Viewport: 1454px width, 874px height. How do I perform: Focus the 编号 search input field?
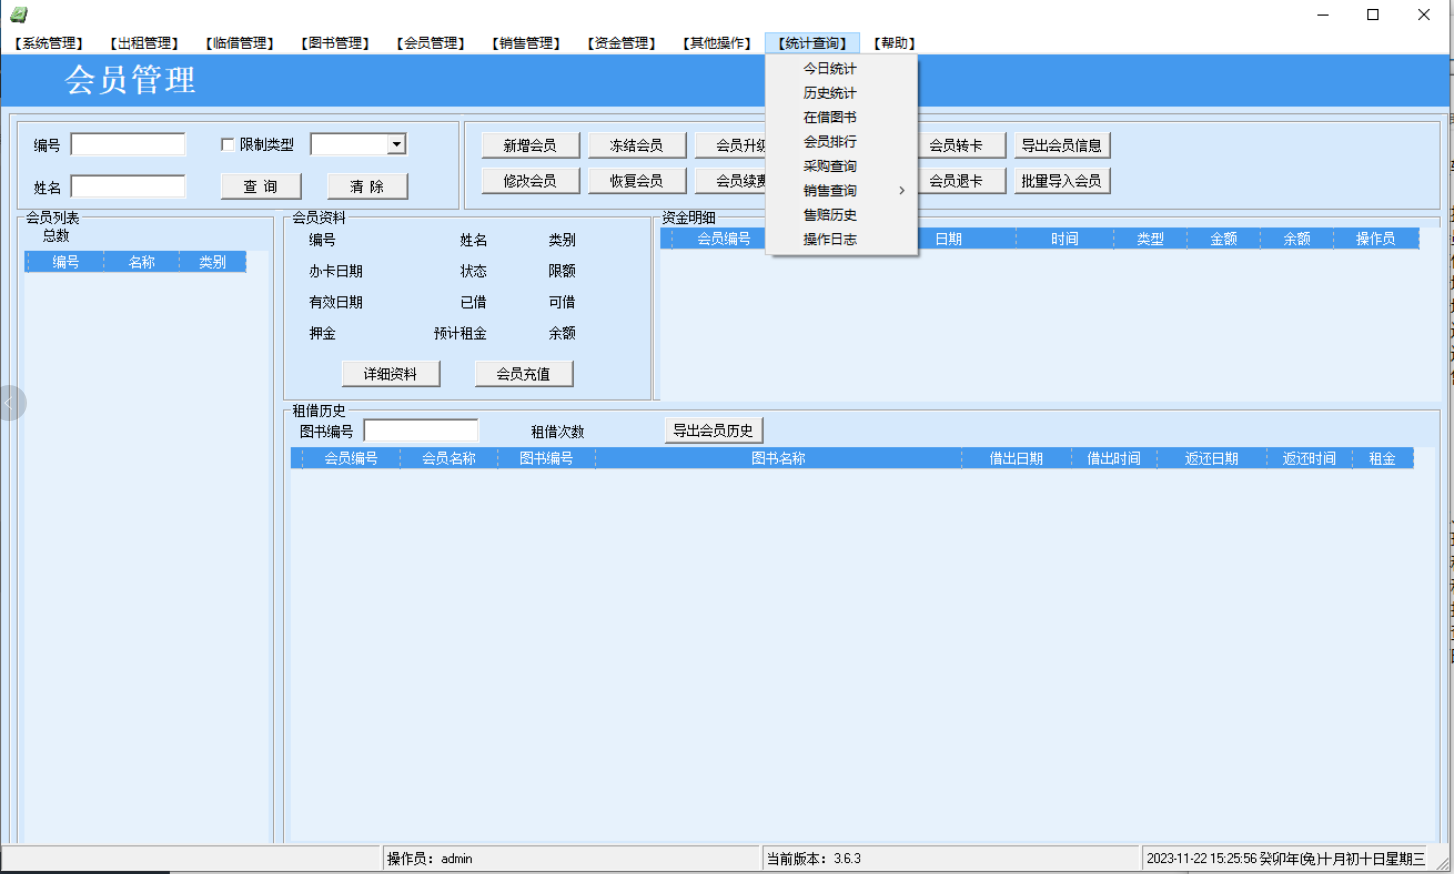click(128, 145)
